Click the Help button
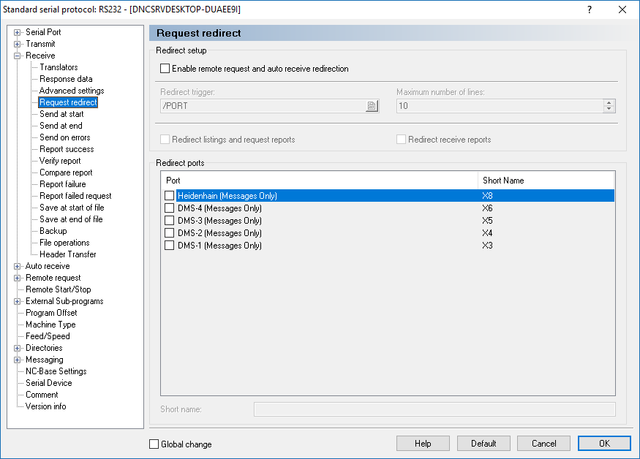Image resolution: width=640 pixels, height=459 pixels. [x=423, y=443]
